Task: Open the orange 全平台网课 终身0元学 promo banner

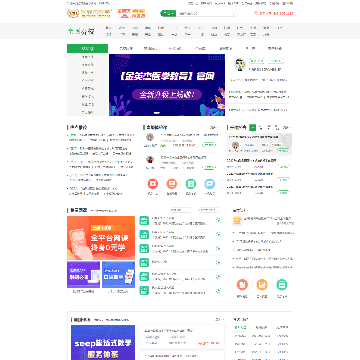Action: click(x=101, y=238)
